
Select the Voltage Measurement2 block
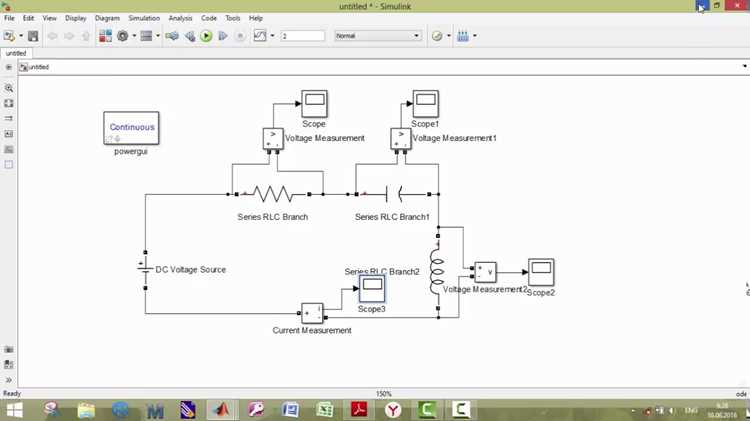click(x=485, y=272)
